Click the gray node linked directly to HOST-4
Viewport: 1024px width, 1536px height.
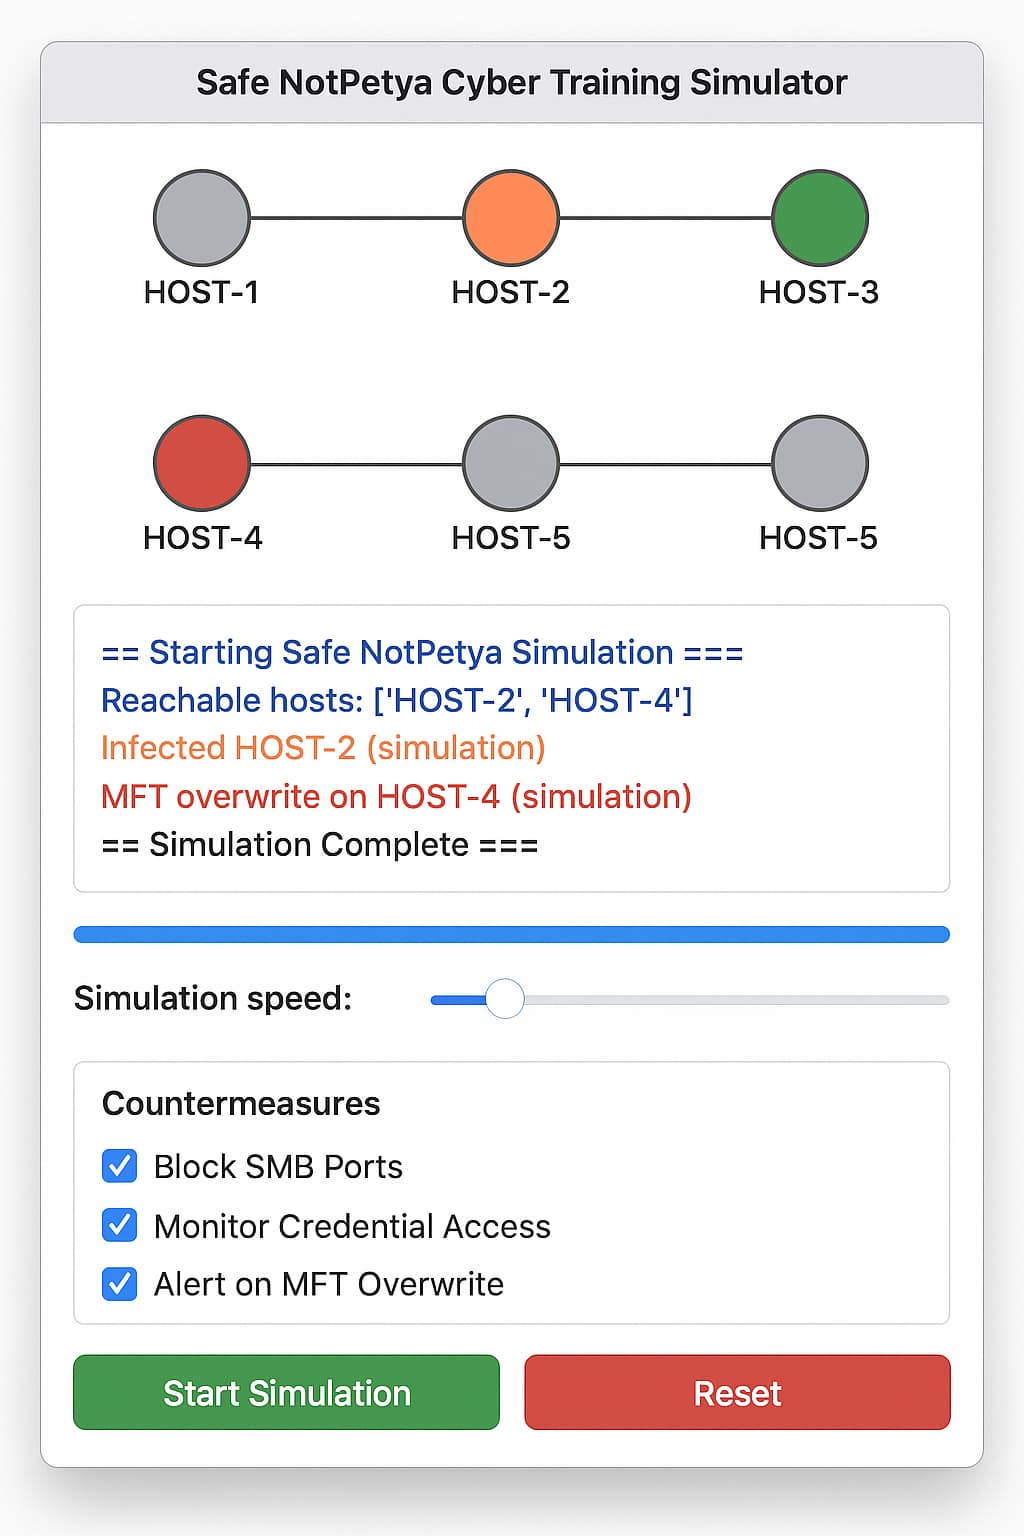coord(511,464)
